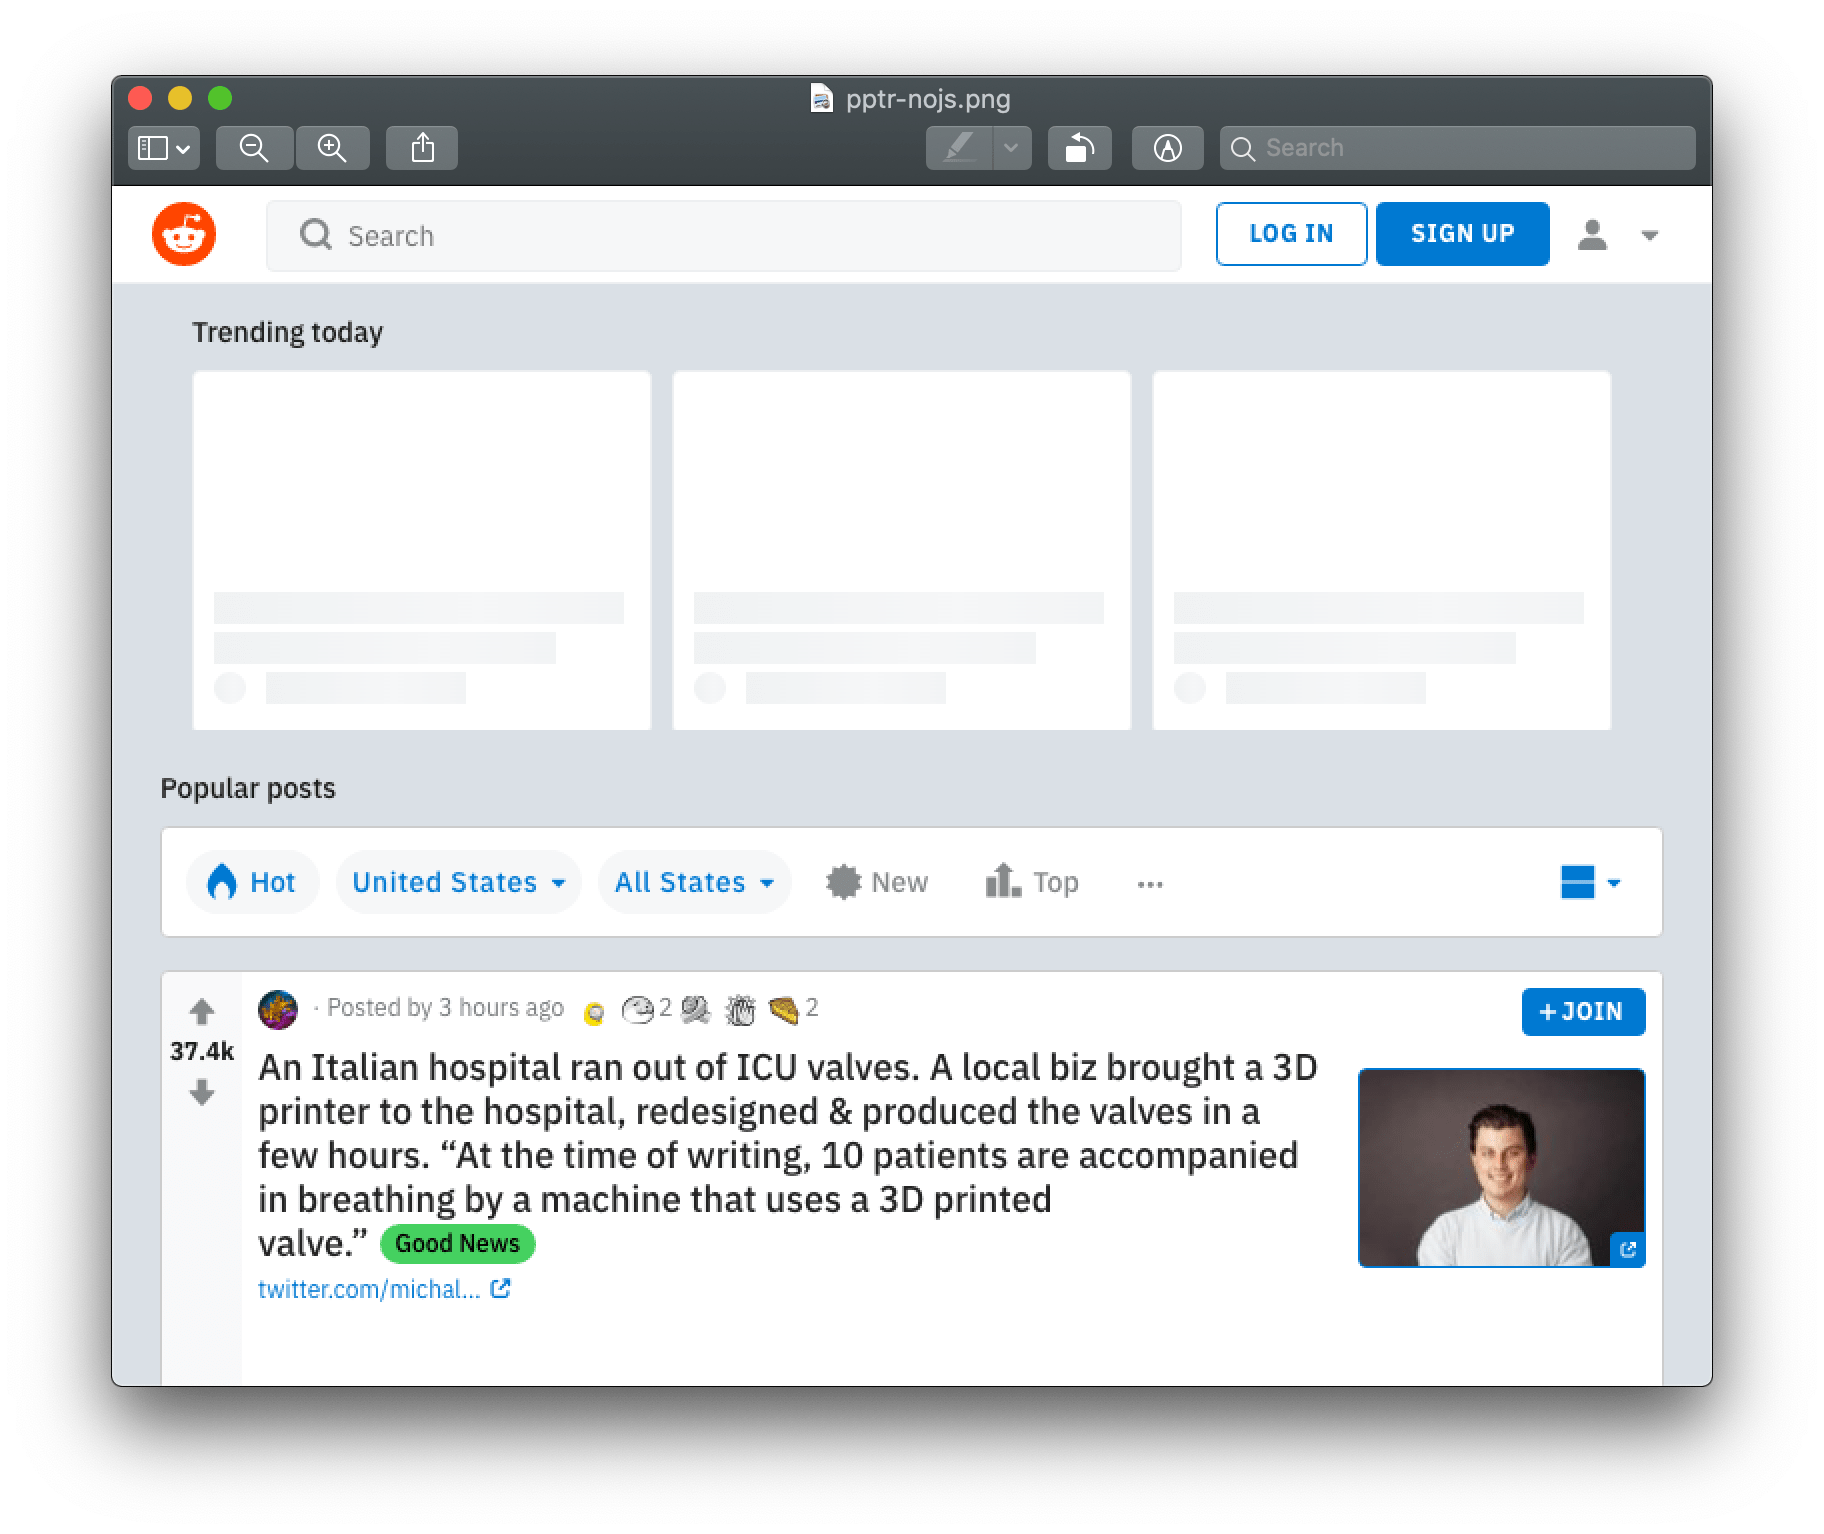Click the SIGN UP button
The width and height of the screenshot is (1824, 1534).
tap(1462, 234)
